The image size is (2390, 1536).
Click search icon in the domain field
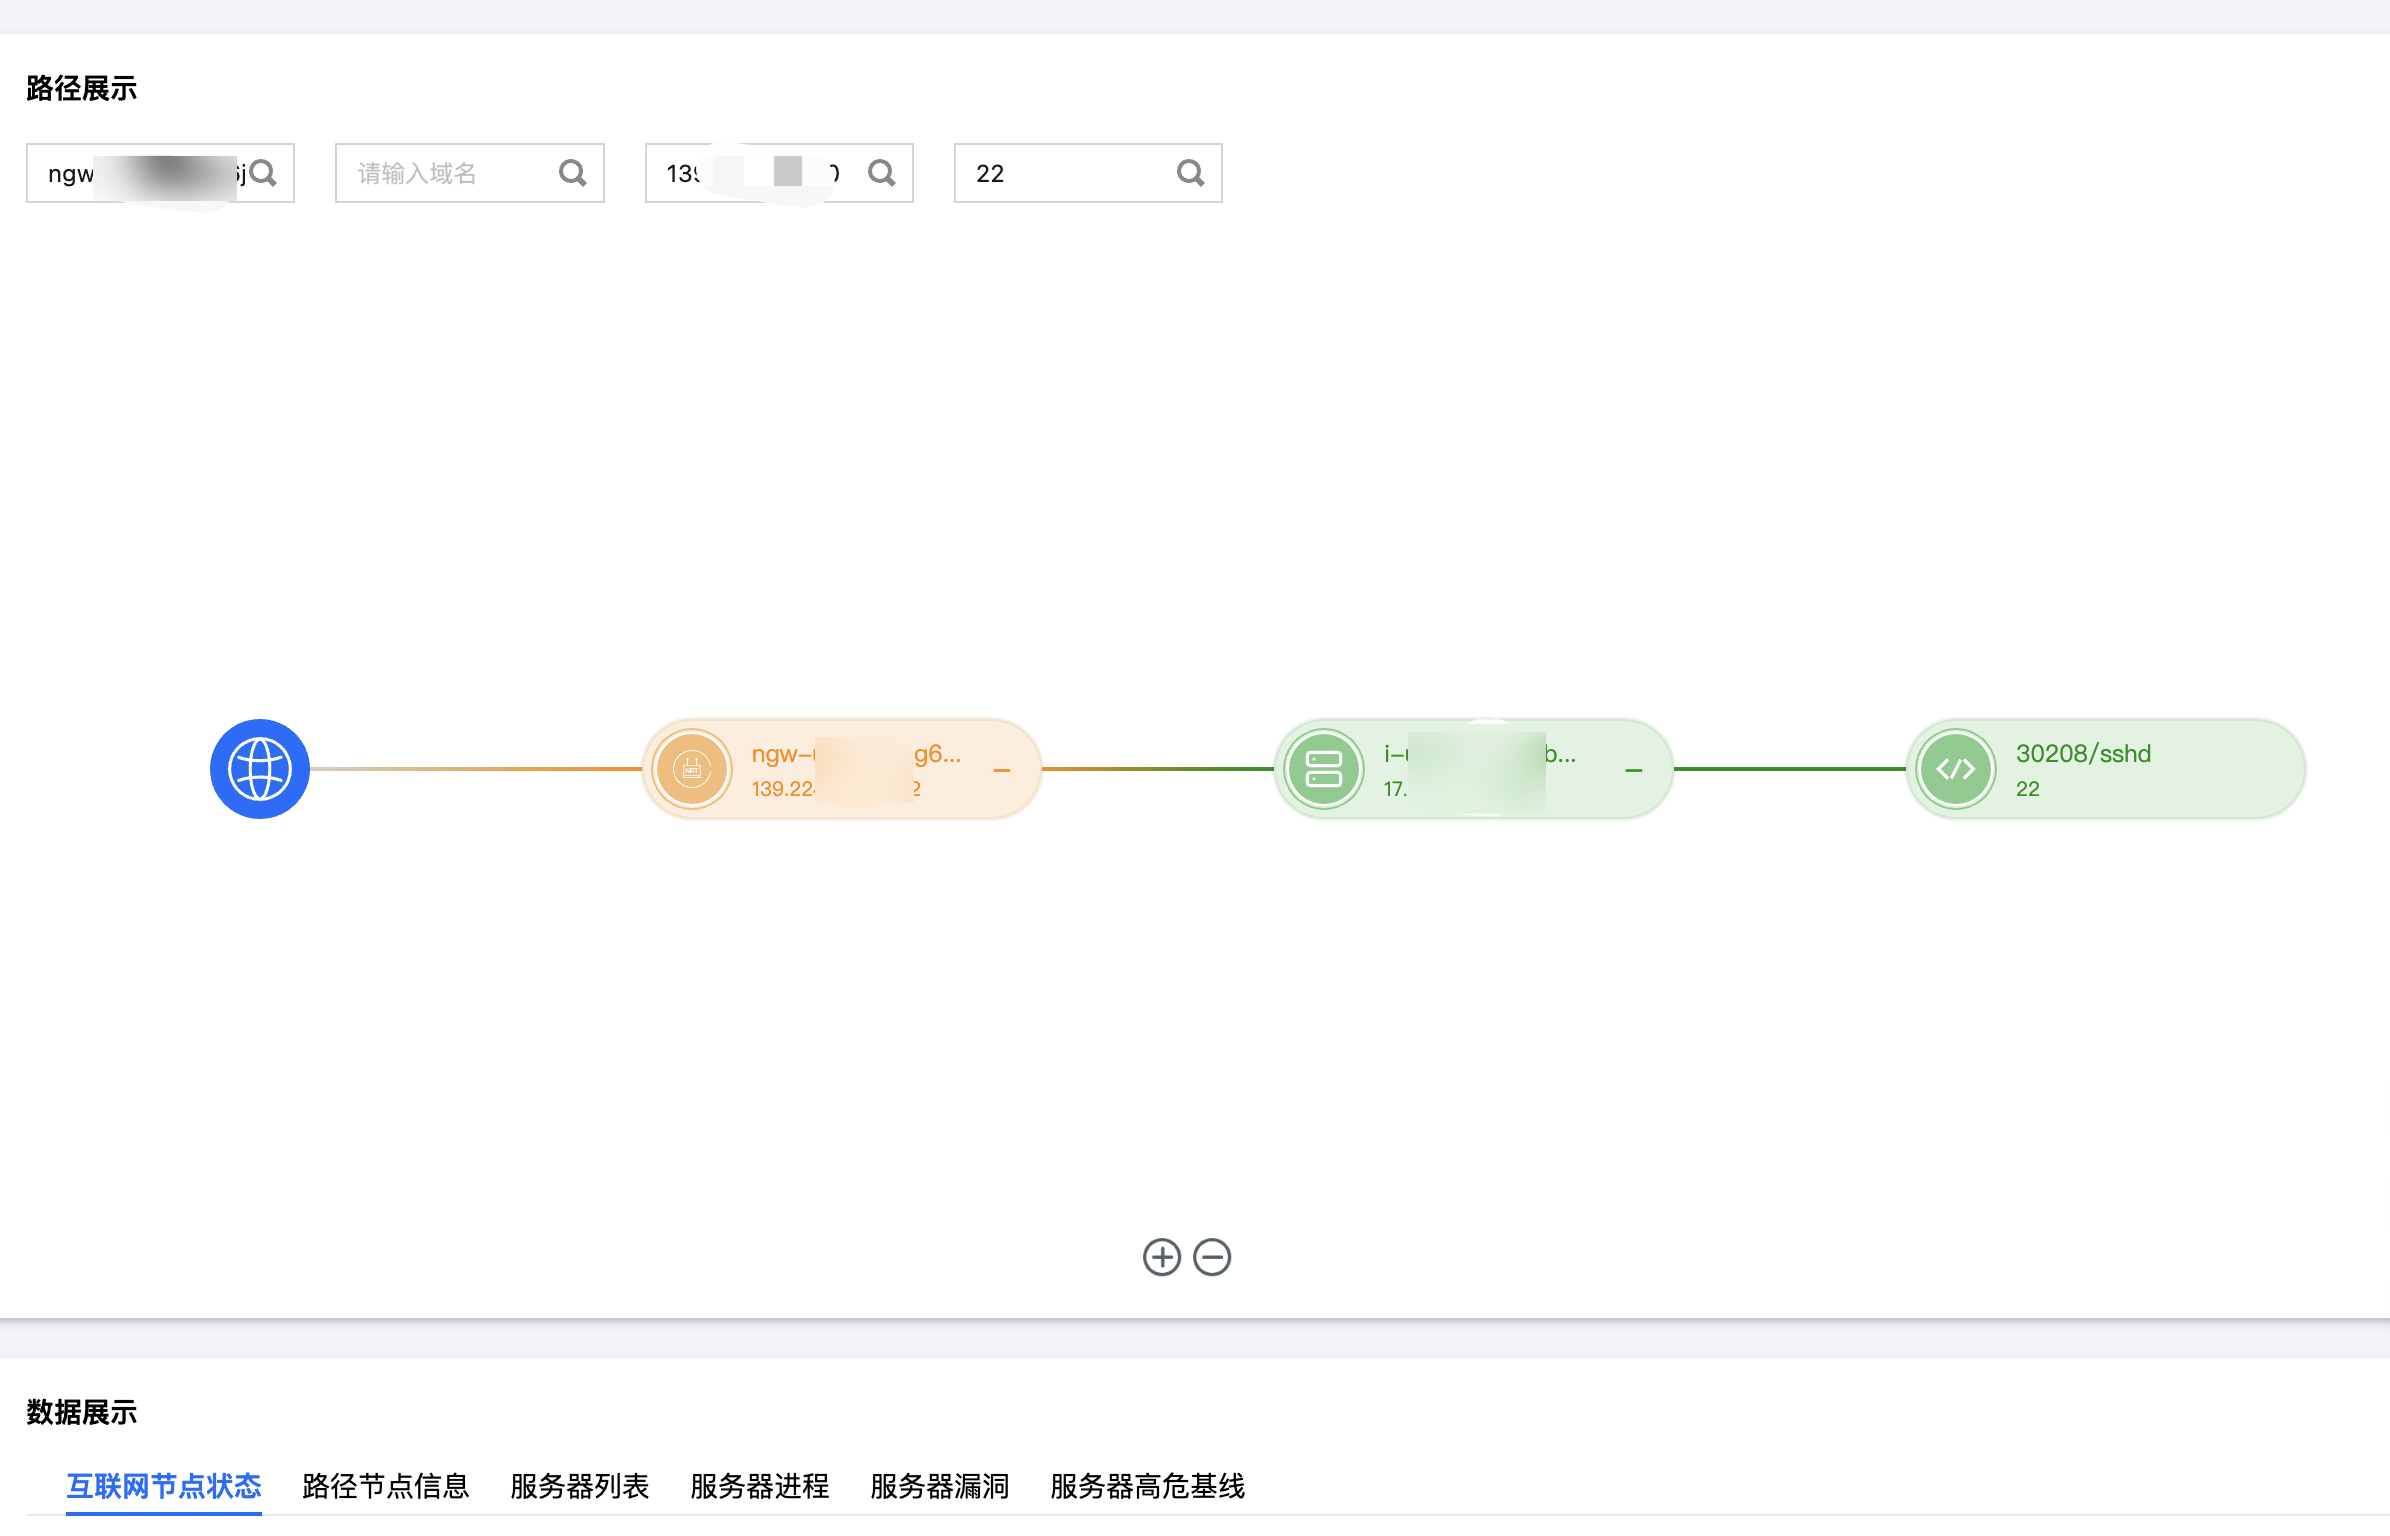(x=572, y=173)
